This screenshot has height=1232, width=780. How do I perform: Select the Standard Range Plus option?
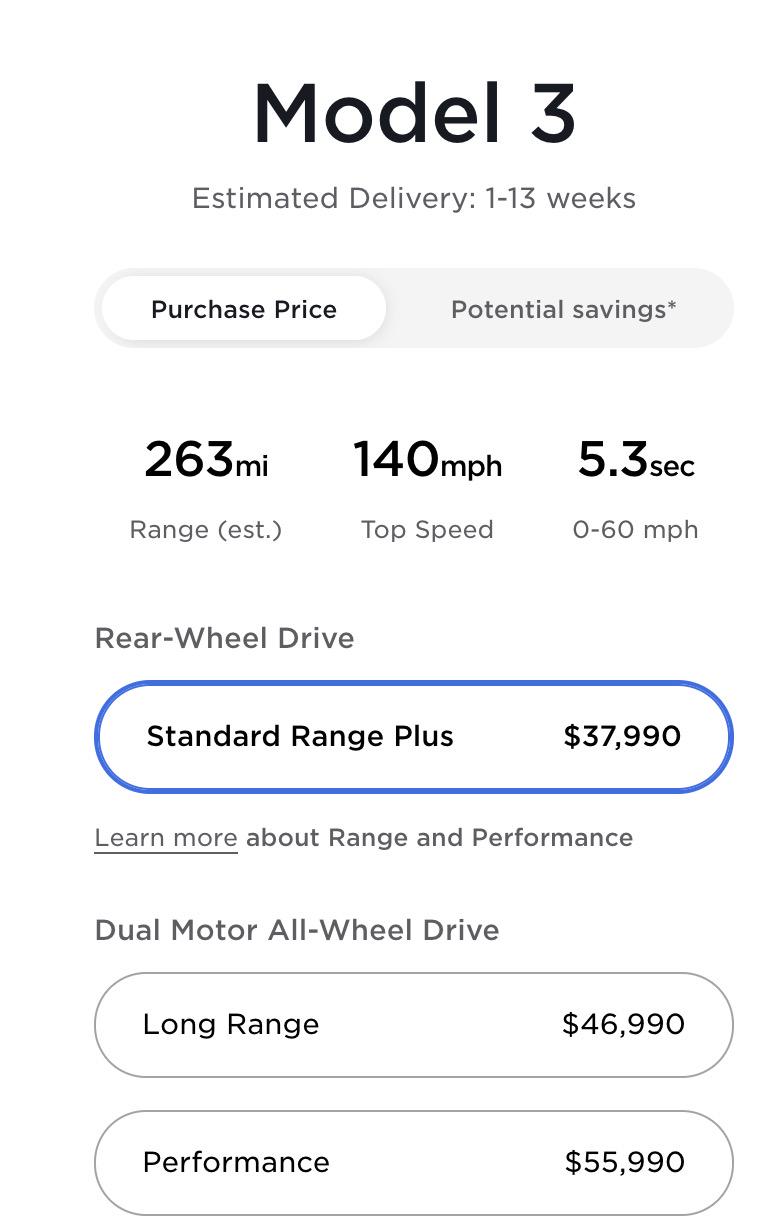414,737
